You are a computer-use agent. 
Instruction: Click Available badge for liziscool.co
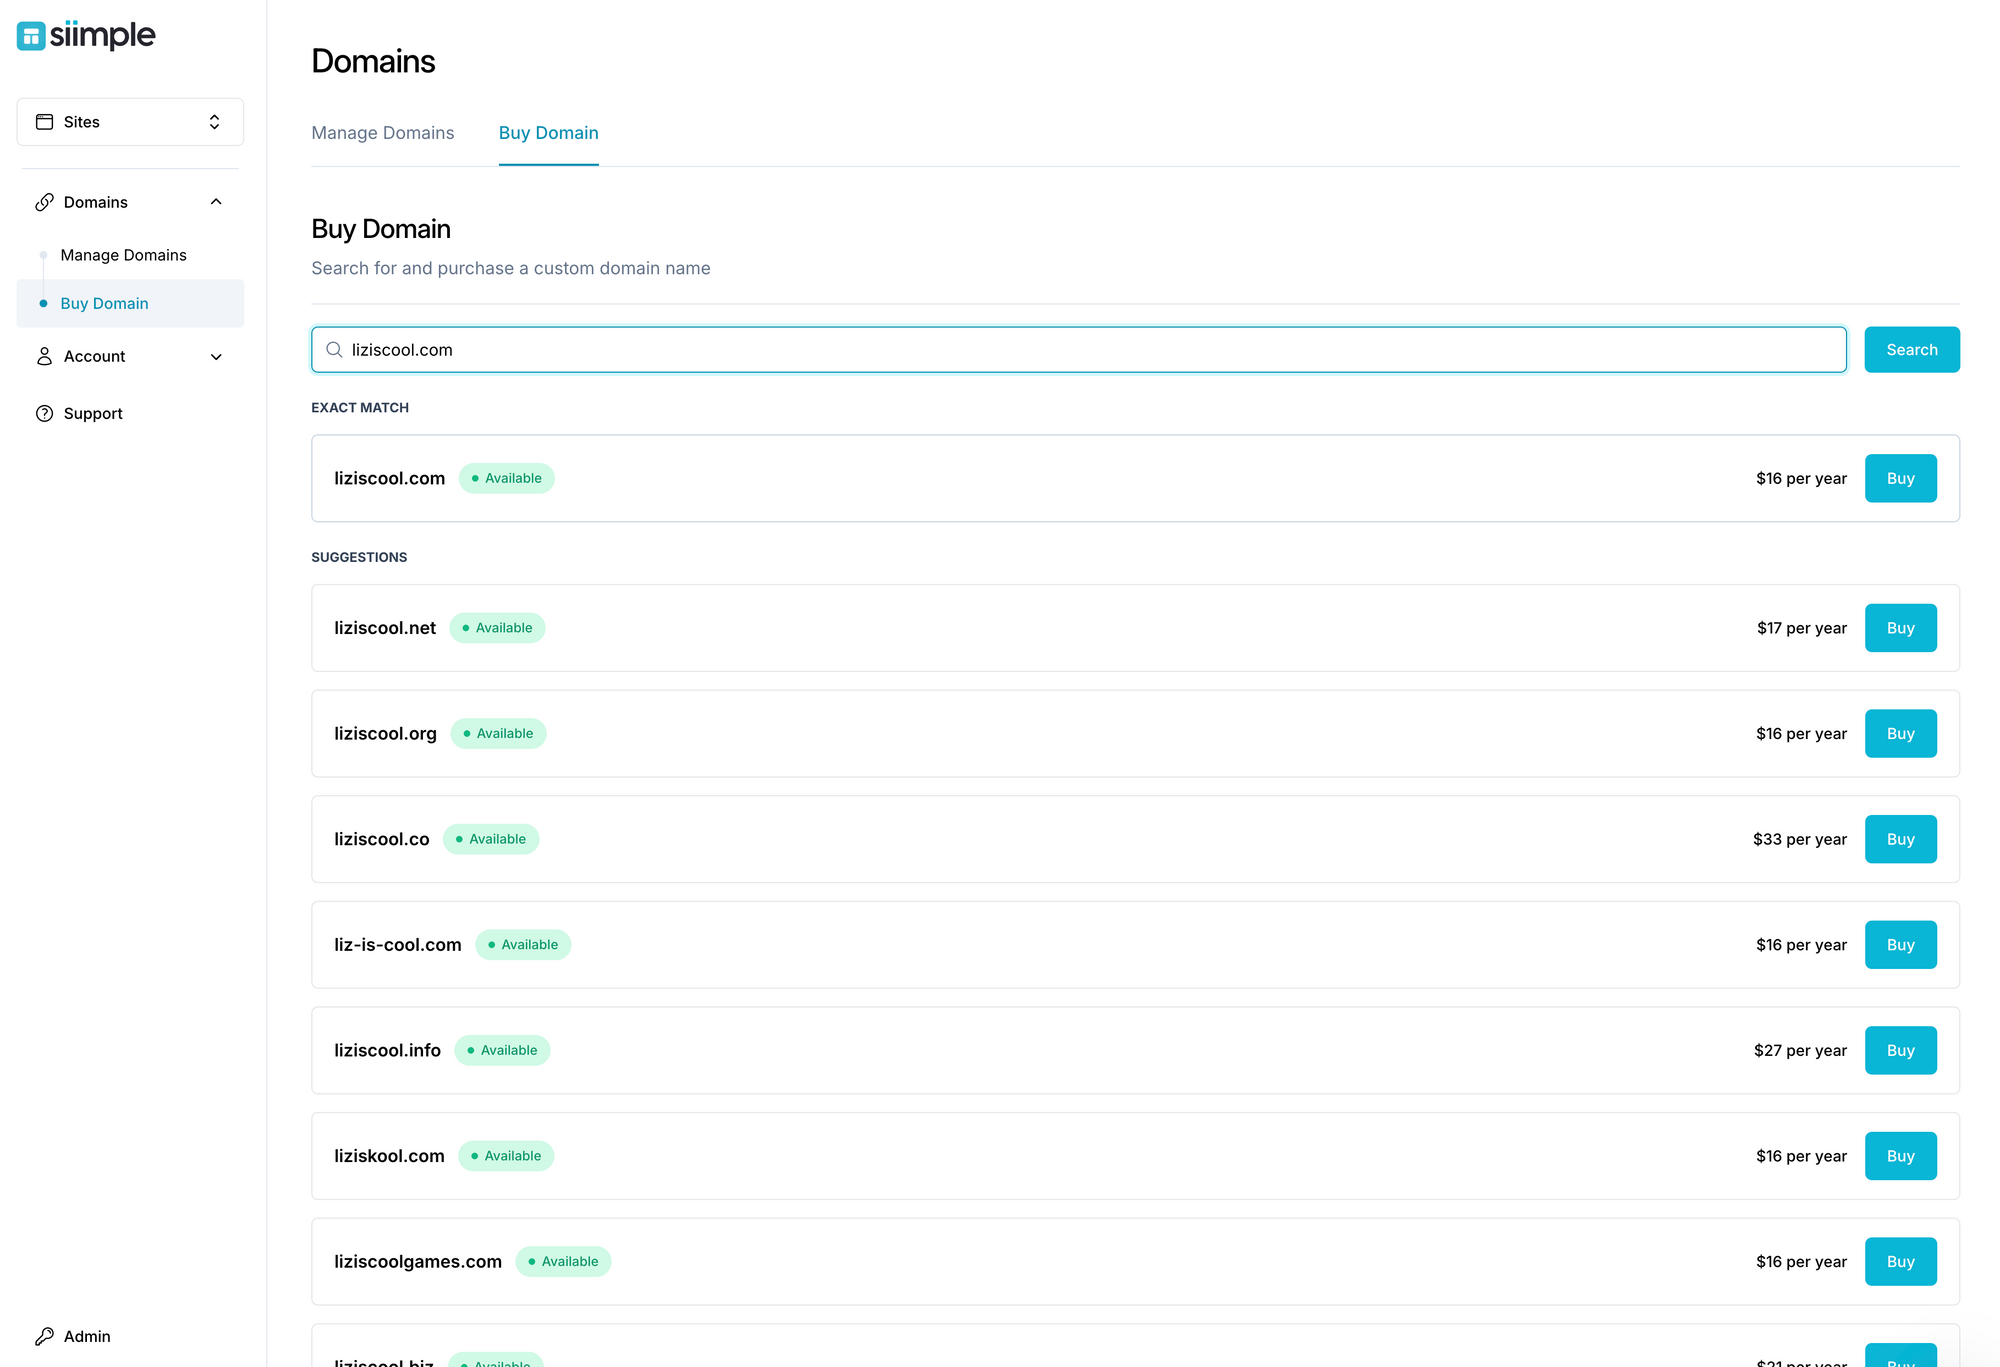click(490, 839)
